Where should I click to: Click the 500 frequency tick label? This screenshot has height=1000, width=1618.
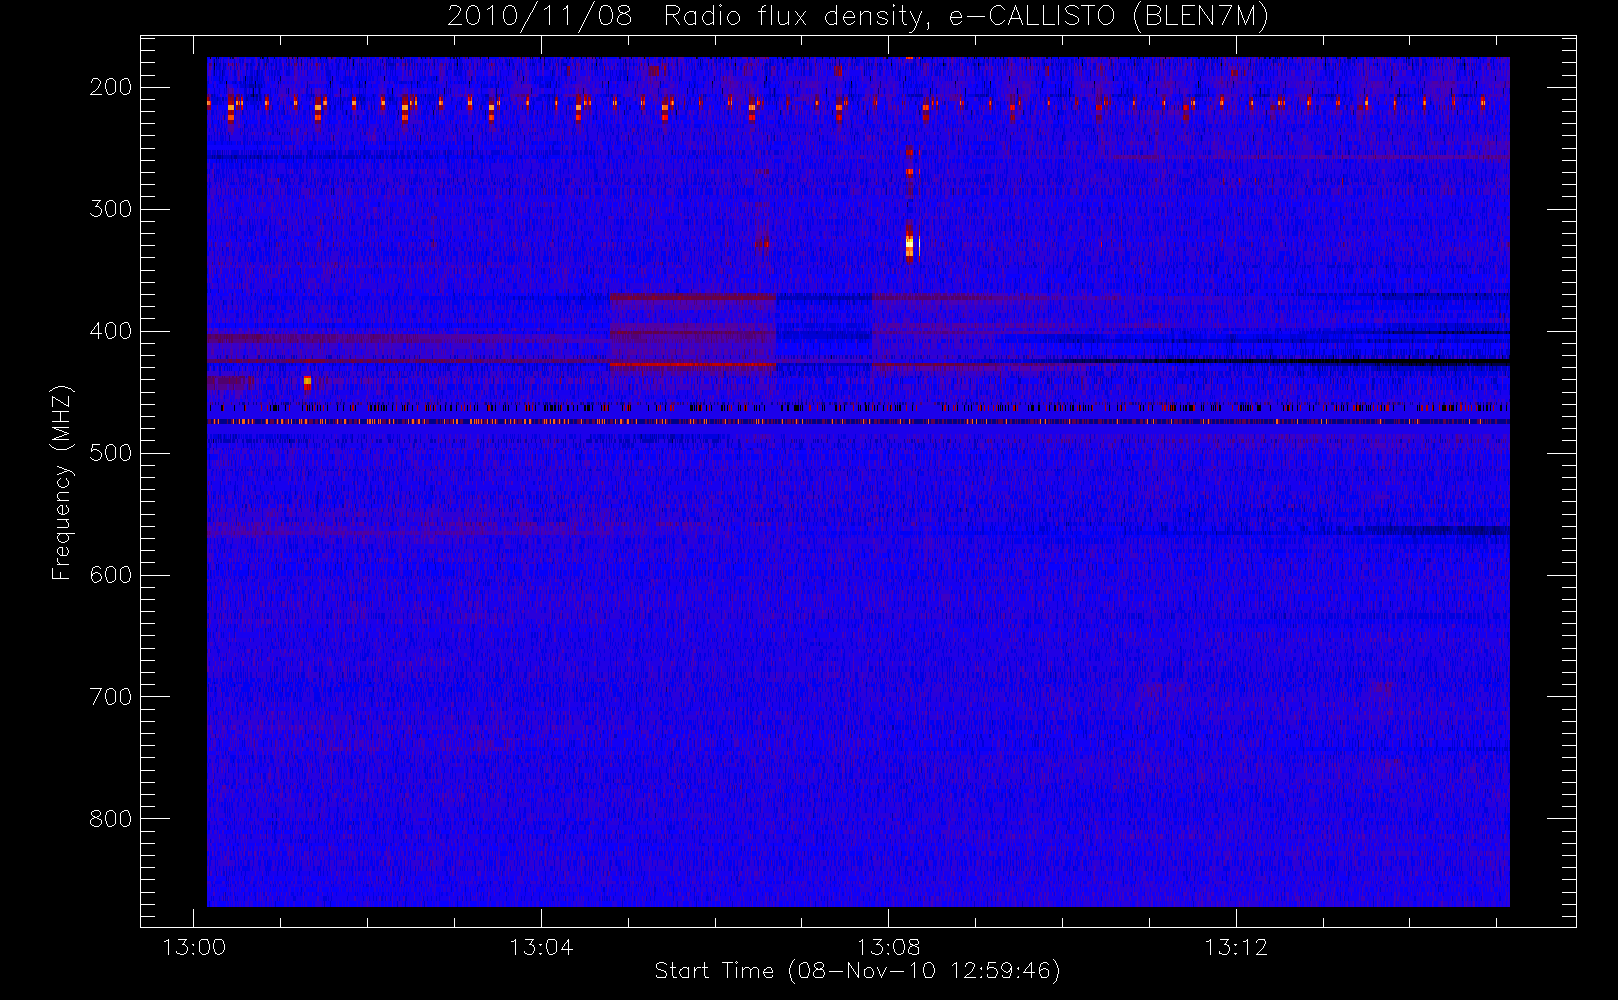click(111, 453)
